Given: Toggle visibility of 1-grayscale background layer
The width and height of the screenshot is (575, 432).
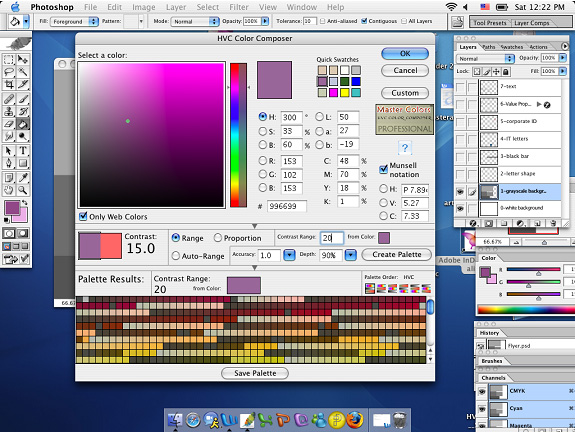Looking at the screenshot, I should (x=460, y=191).
